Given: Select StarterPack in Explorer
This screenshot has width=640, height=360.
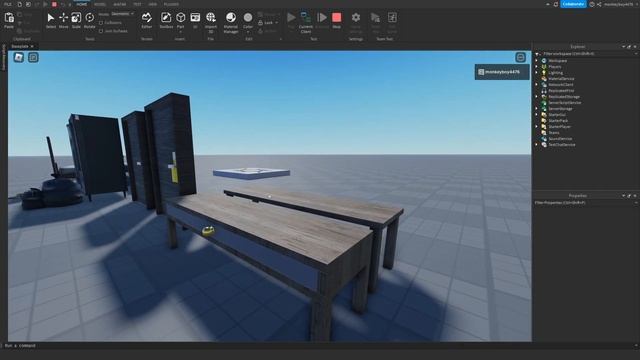Looking at the screenshot, I should pos(558,120).
